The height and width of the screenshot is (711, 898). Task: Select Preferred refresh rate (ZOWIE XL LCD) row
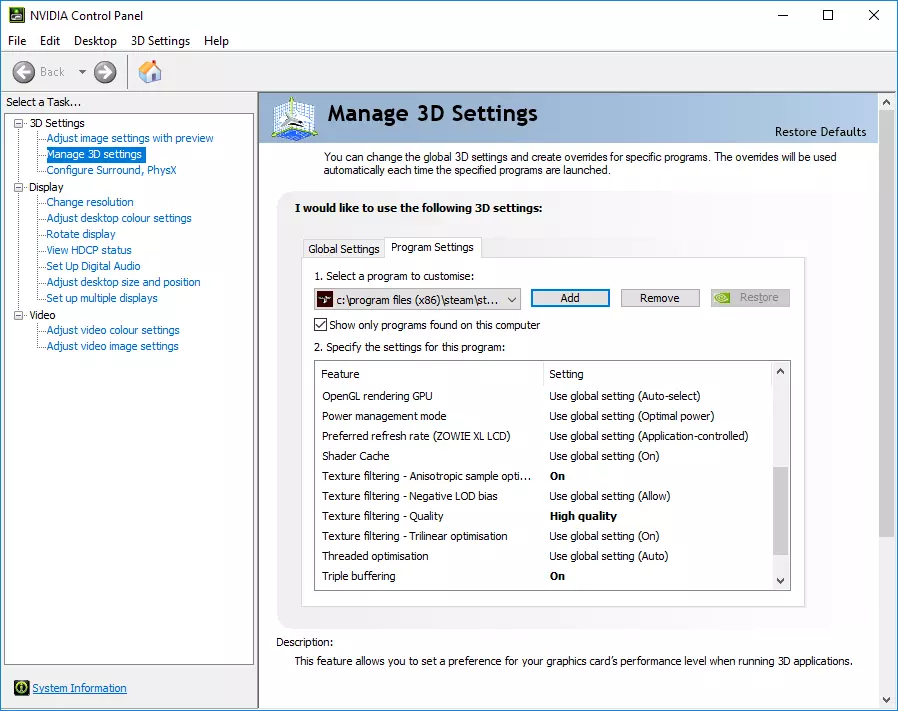543,436
